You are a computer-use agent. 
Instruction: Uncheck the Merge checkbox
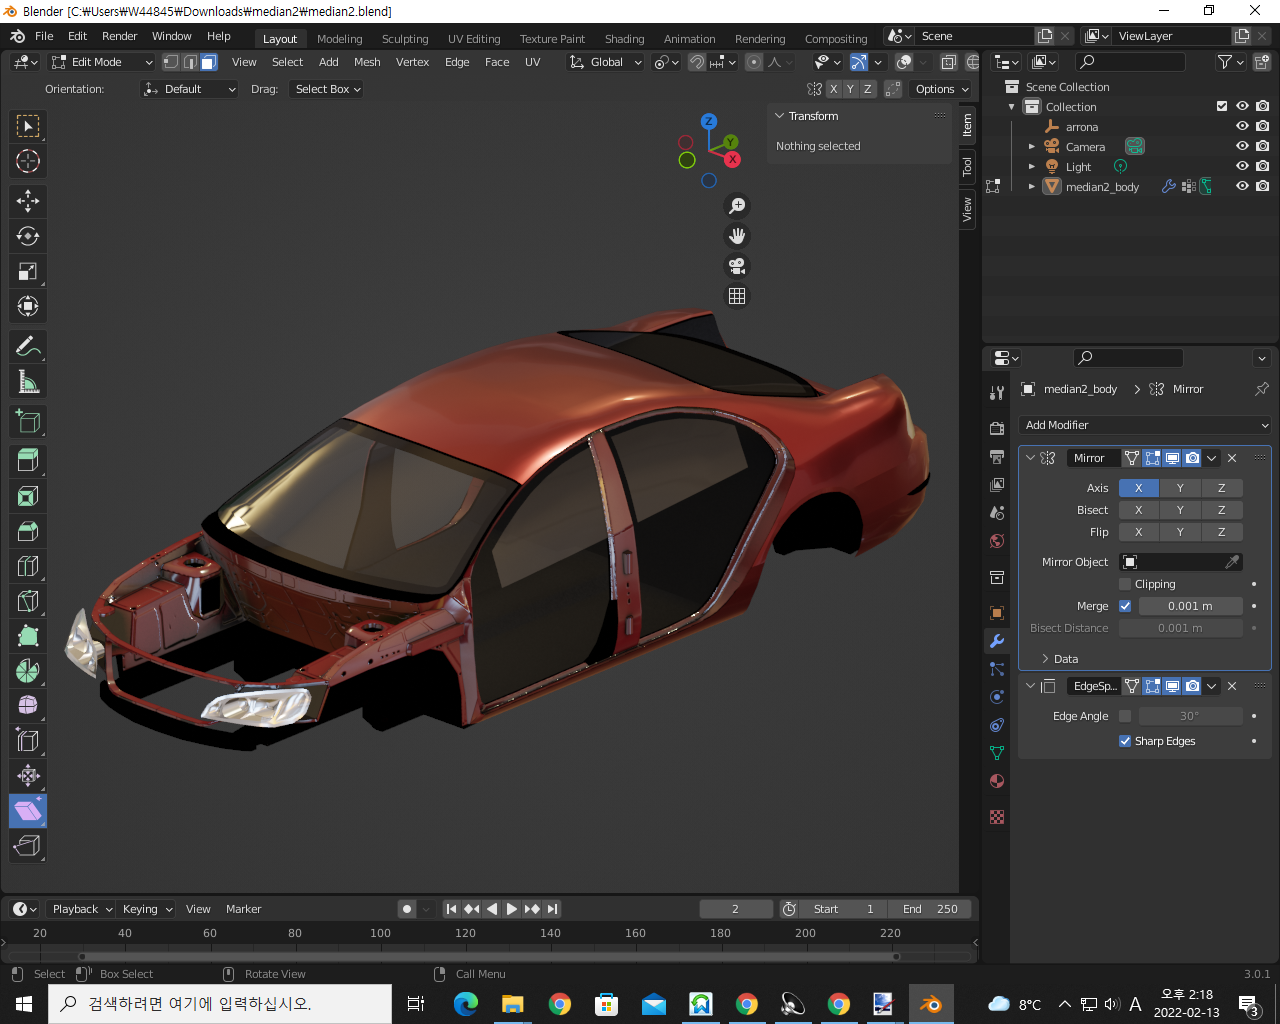(x=1125, y=606)
